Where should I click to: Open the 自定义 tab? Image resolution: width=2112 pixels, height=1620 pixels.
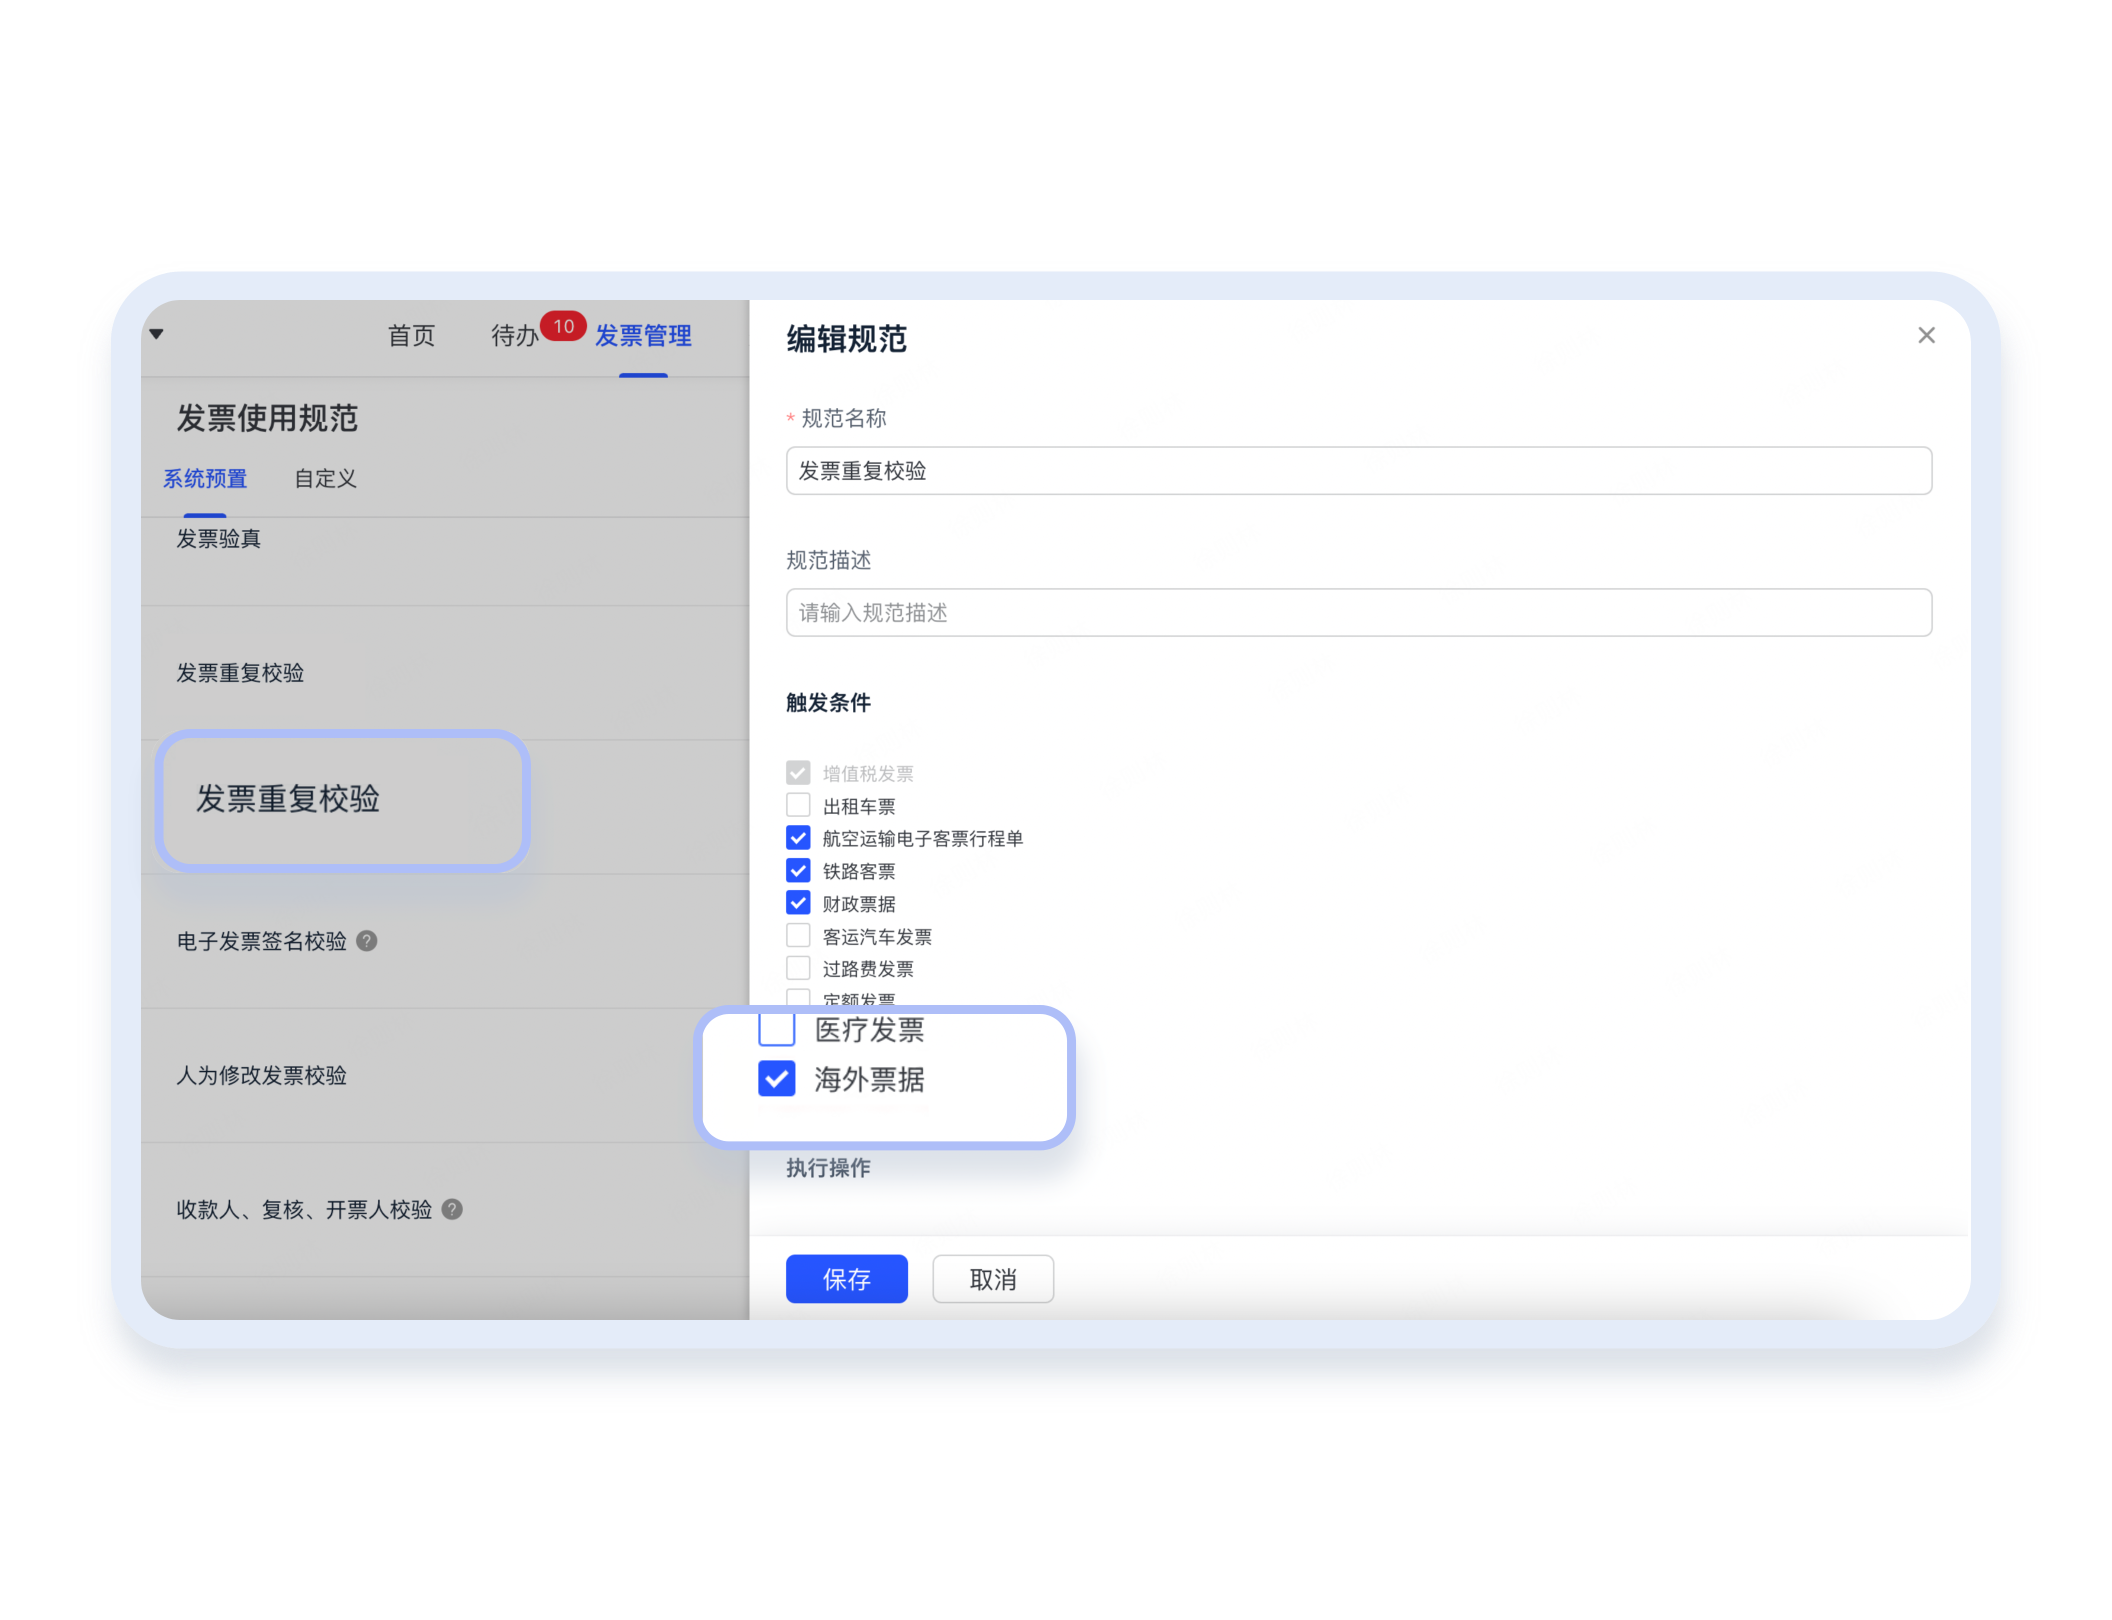[x=325, y=479]
